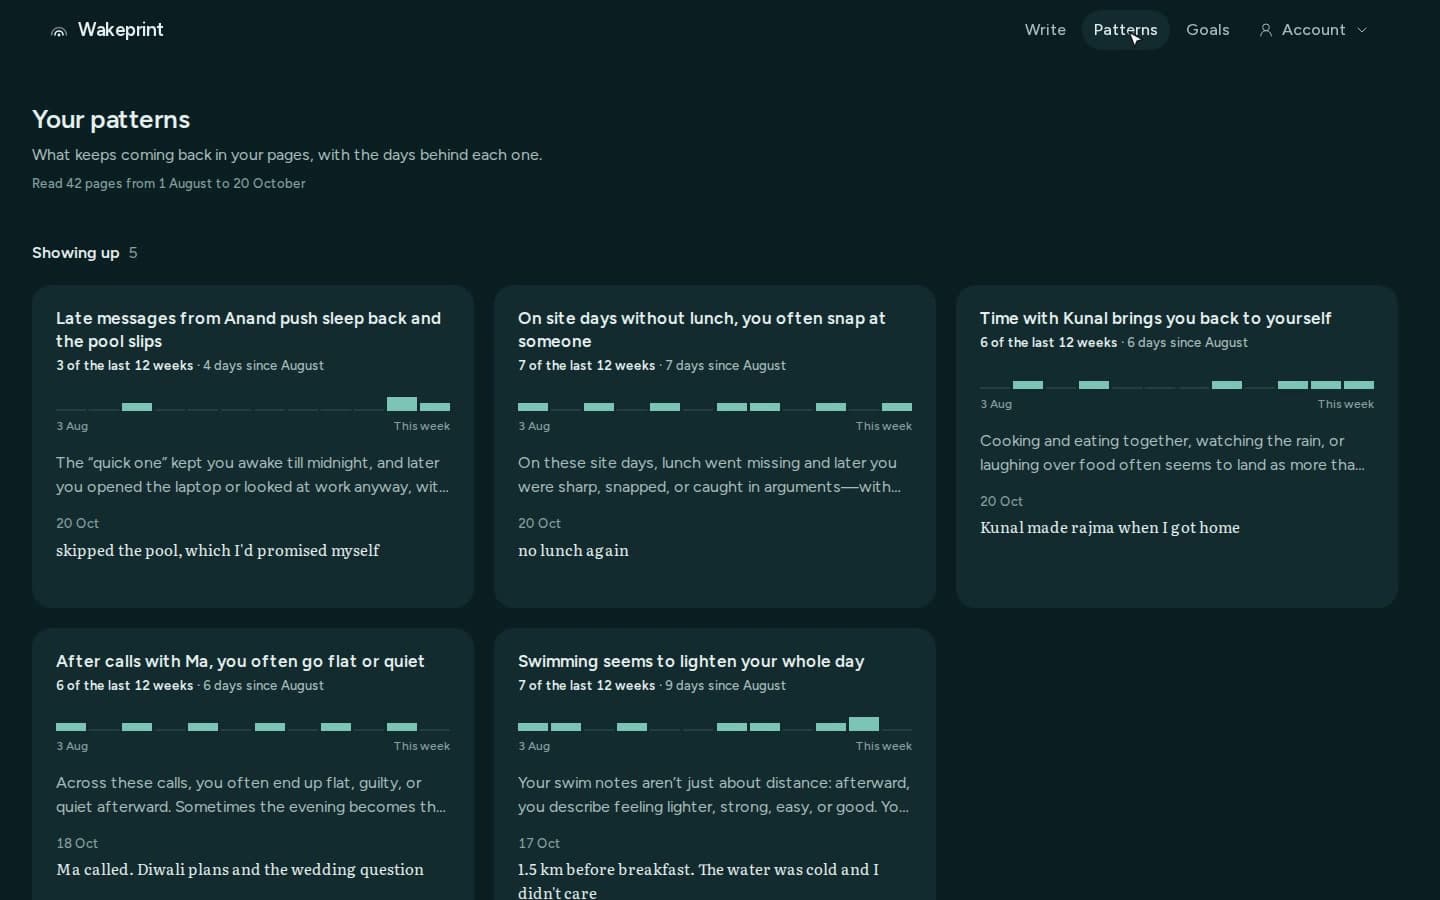This screenshot has height=900, width=1440.
Task: Click summary 'The "quick one" kept you awake'
Action: point(253,475)
